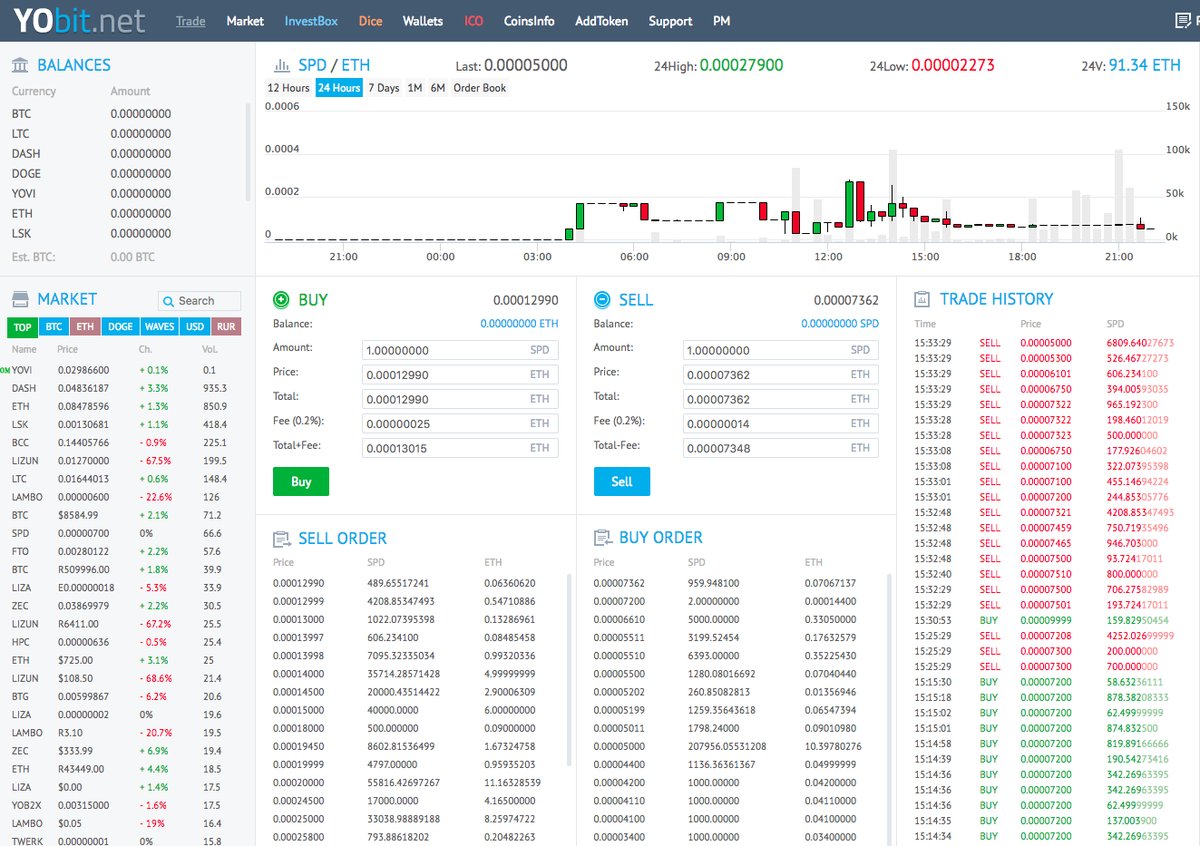Screen dimensions: 1200x846
Task: Select the TOP market filter
Action: [x=22, y=327]
